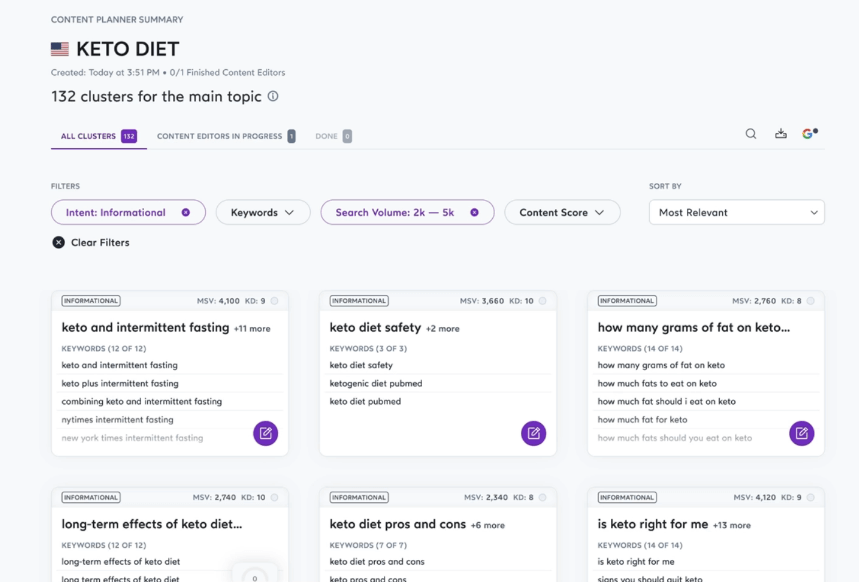Select the keto diet safety cluster circle

click(x=542, y=301)
